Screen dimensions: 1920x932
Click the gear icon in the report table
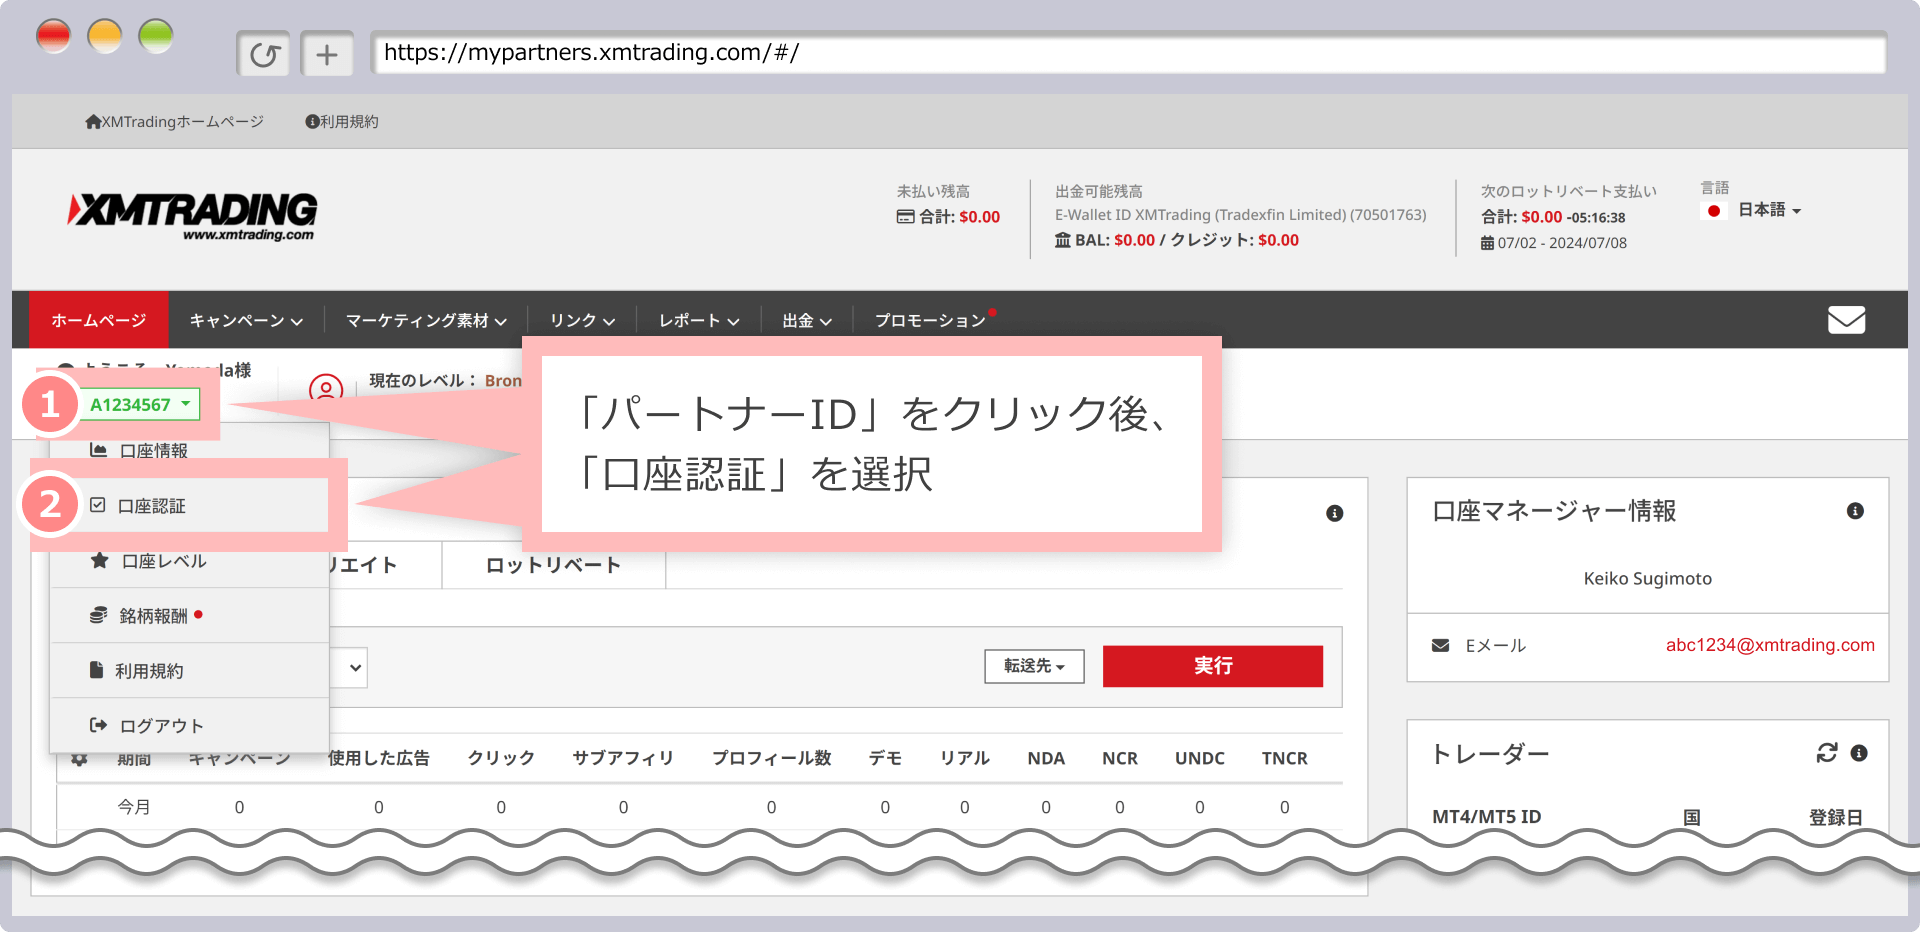[80, 758]
